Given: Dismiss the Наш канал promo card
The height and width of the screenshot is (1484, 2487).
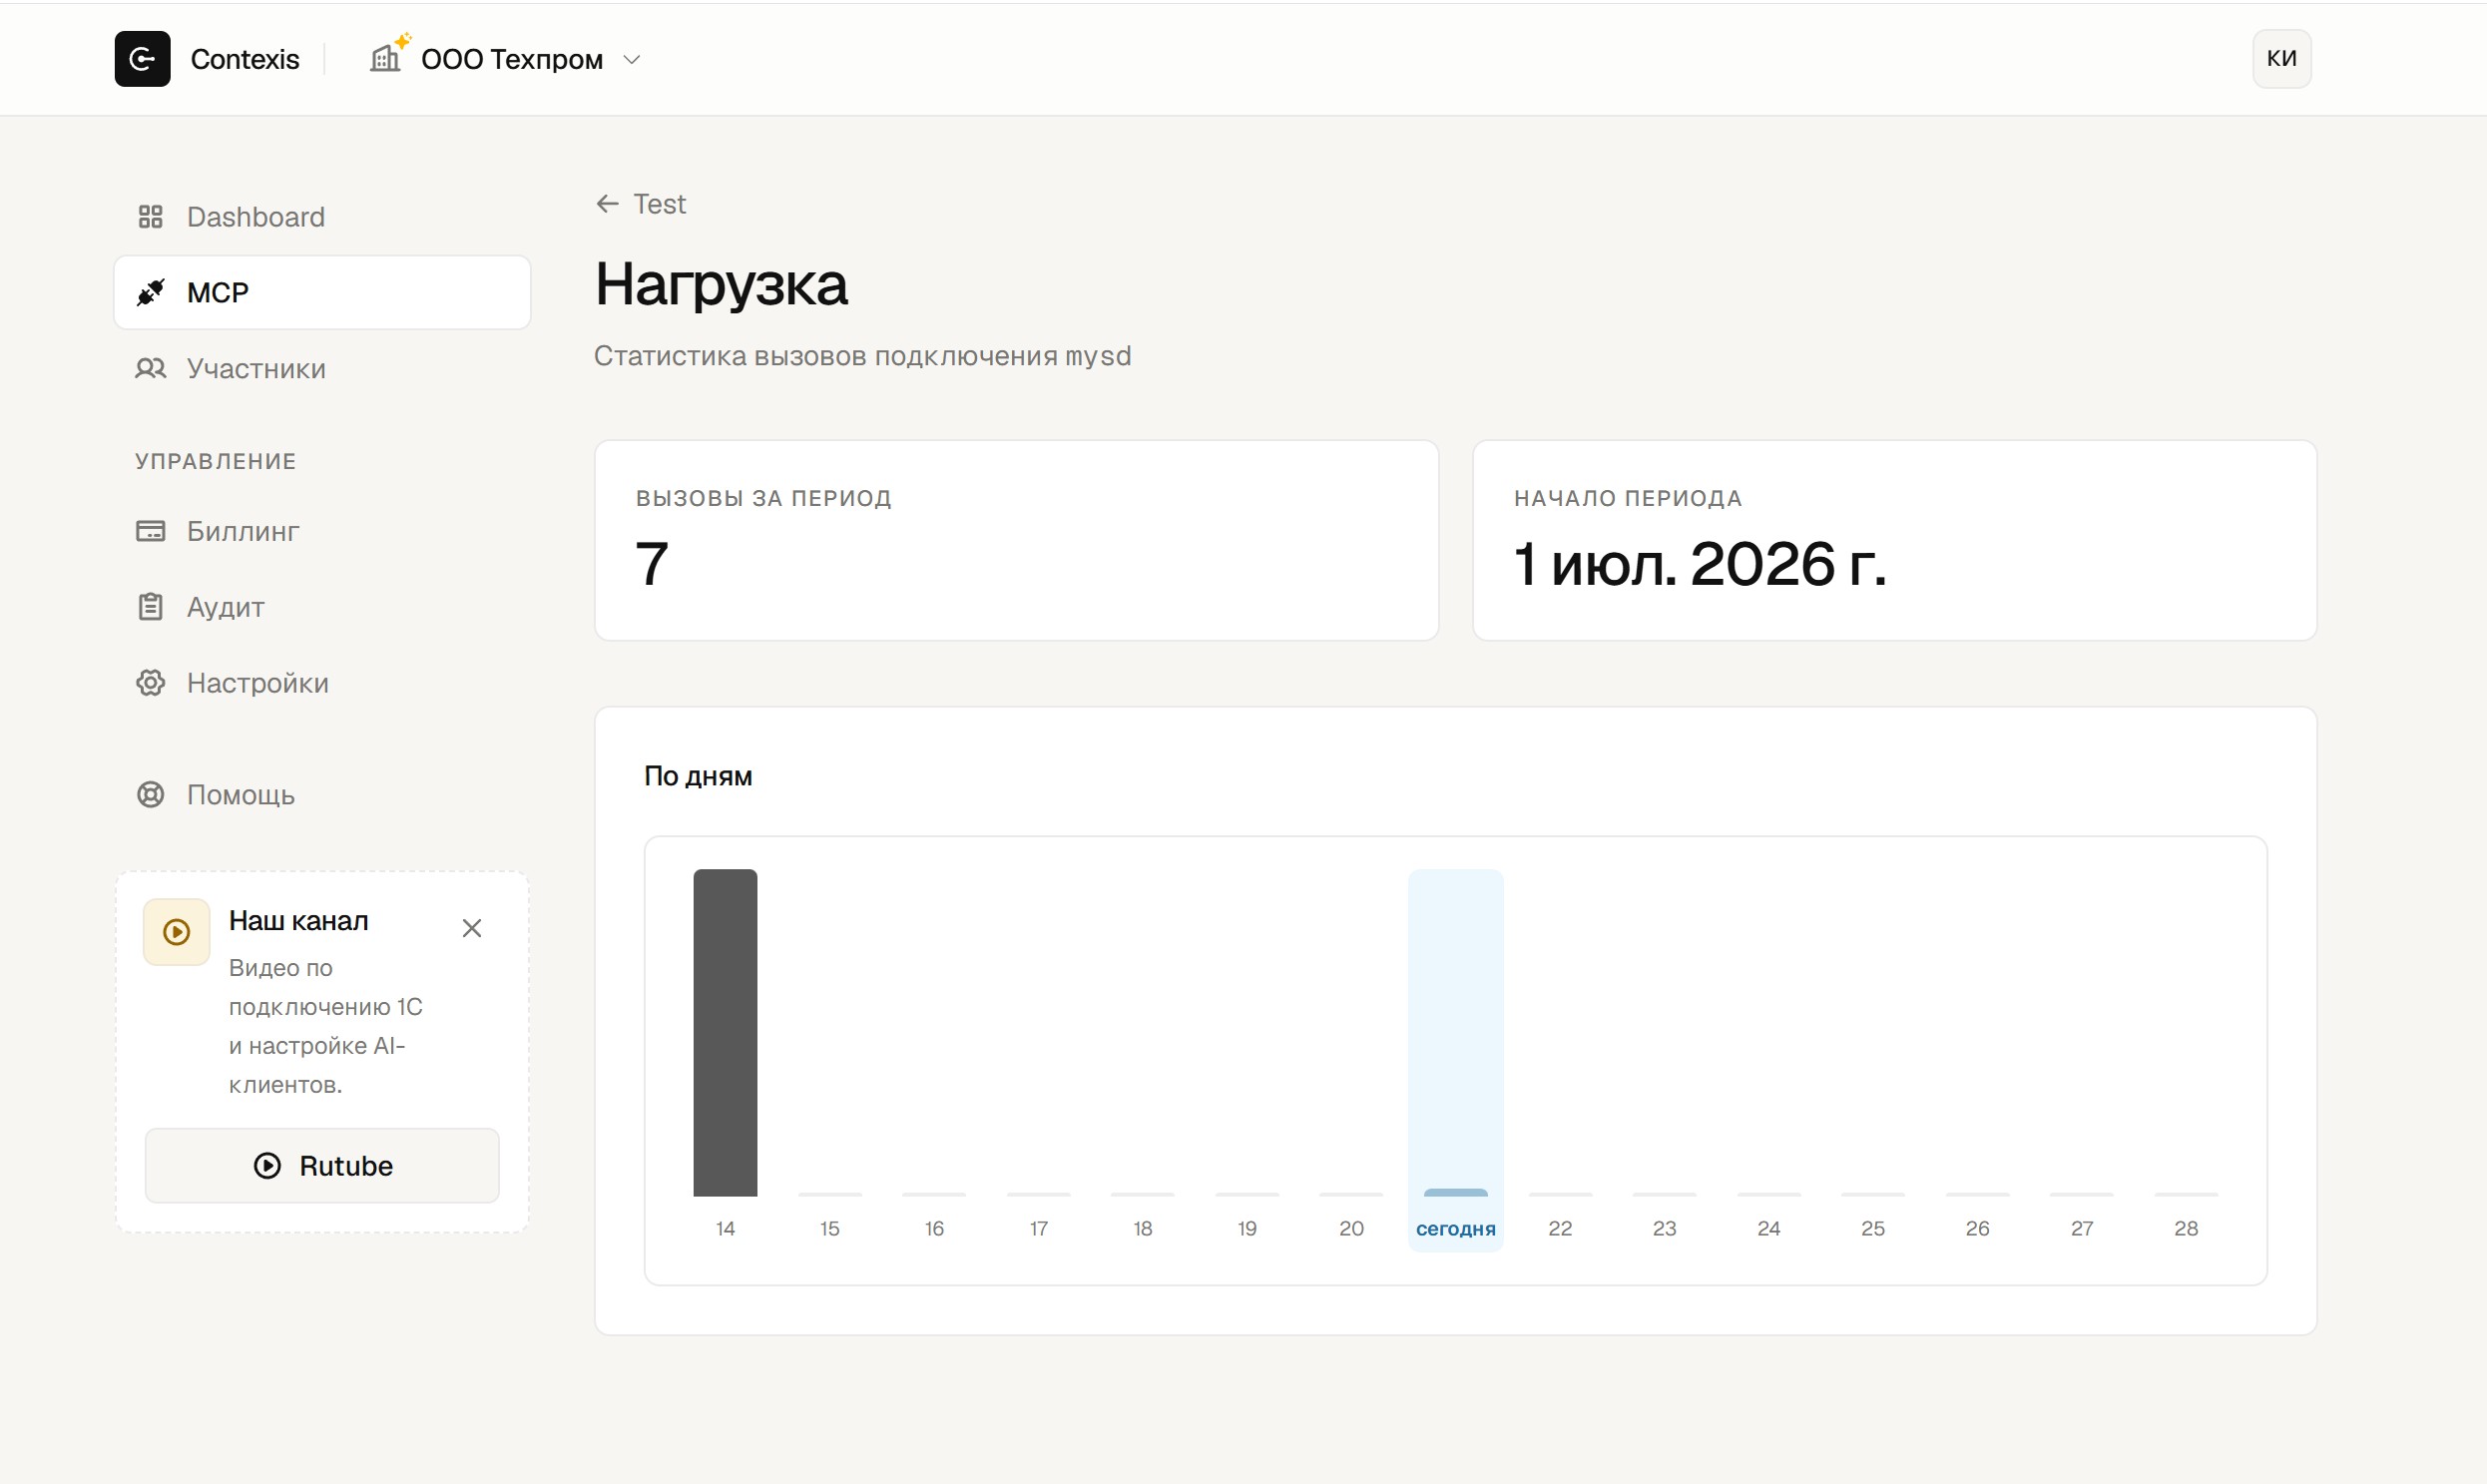Looking at the screenshot, I should click(472, 928).
